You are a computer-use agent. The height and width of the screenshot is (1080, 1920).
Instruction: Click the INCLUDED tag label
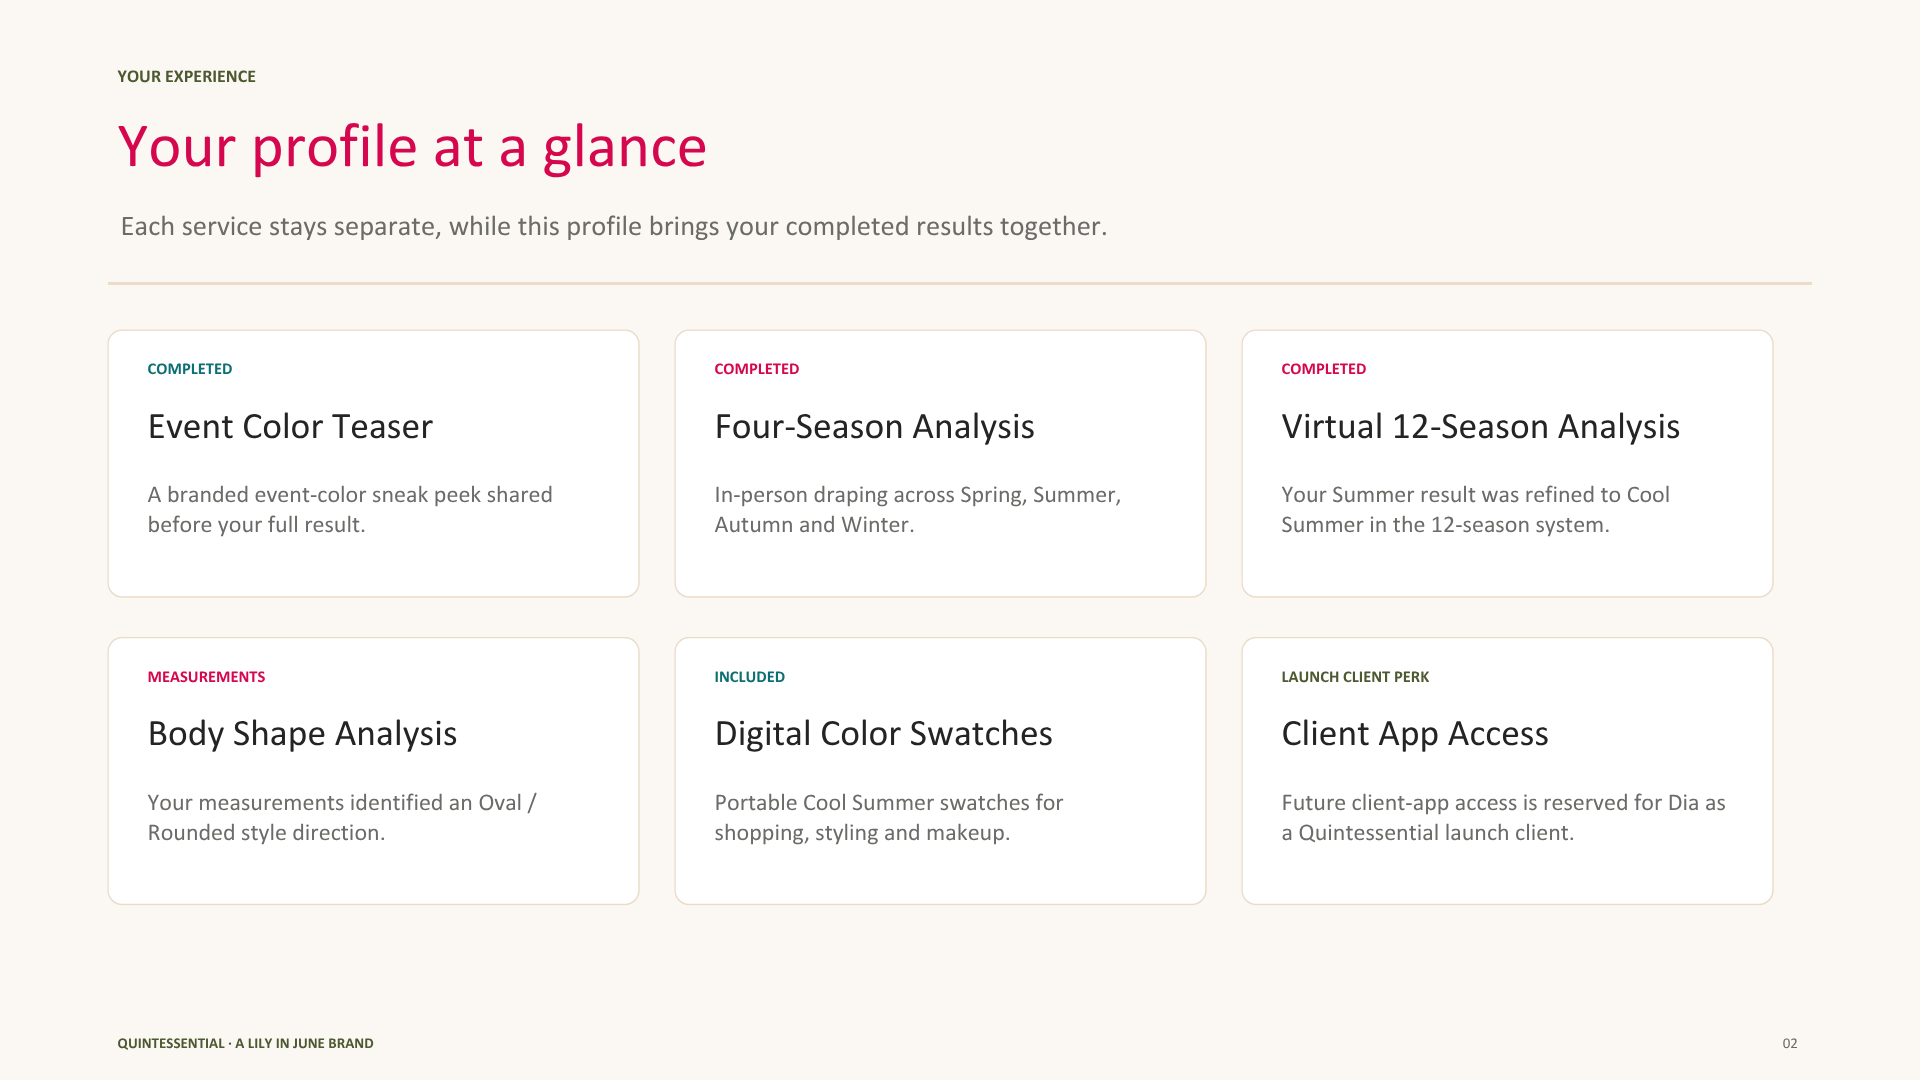[x=750, y=677]
